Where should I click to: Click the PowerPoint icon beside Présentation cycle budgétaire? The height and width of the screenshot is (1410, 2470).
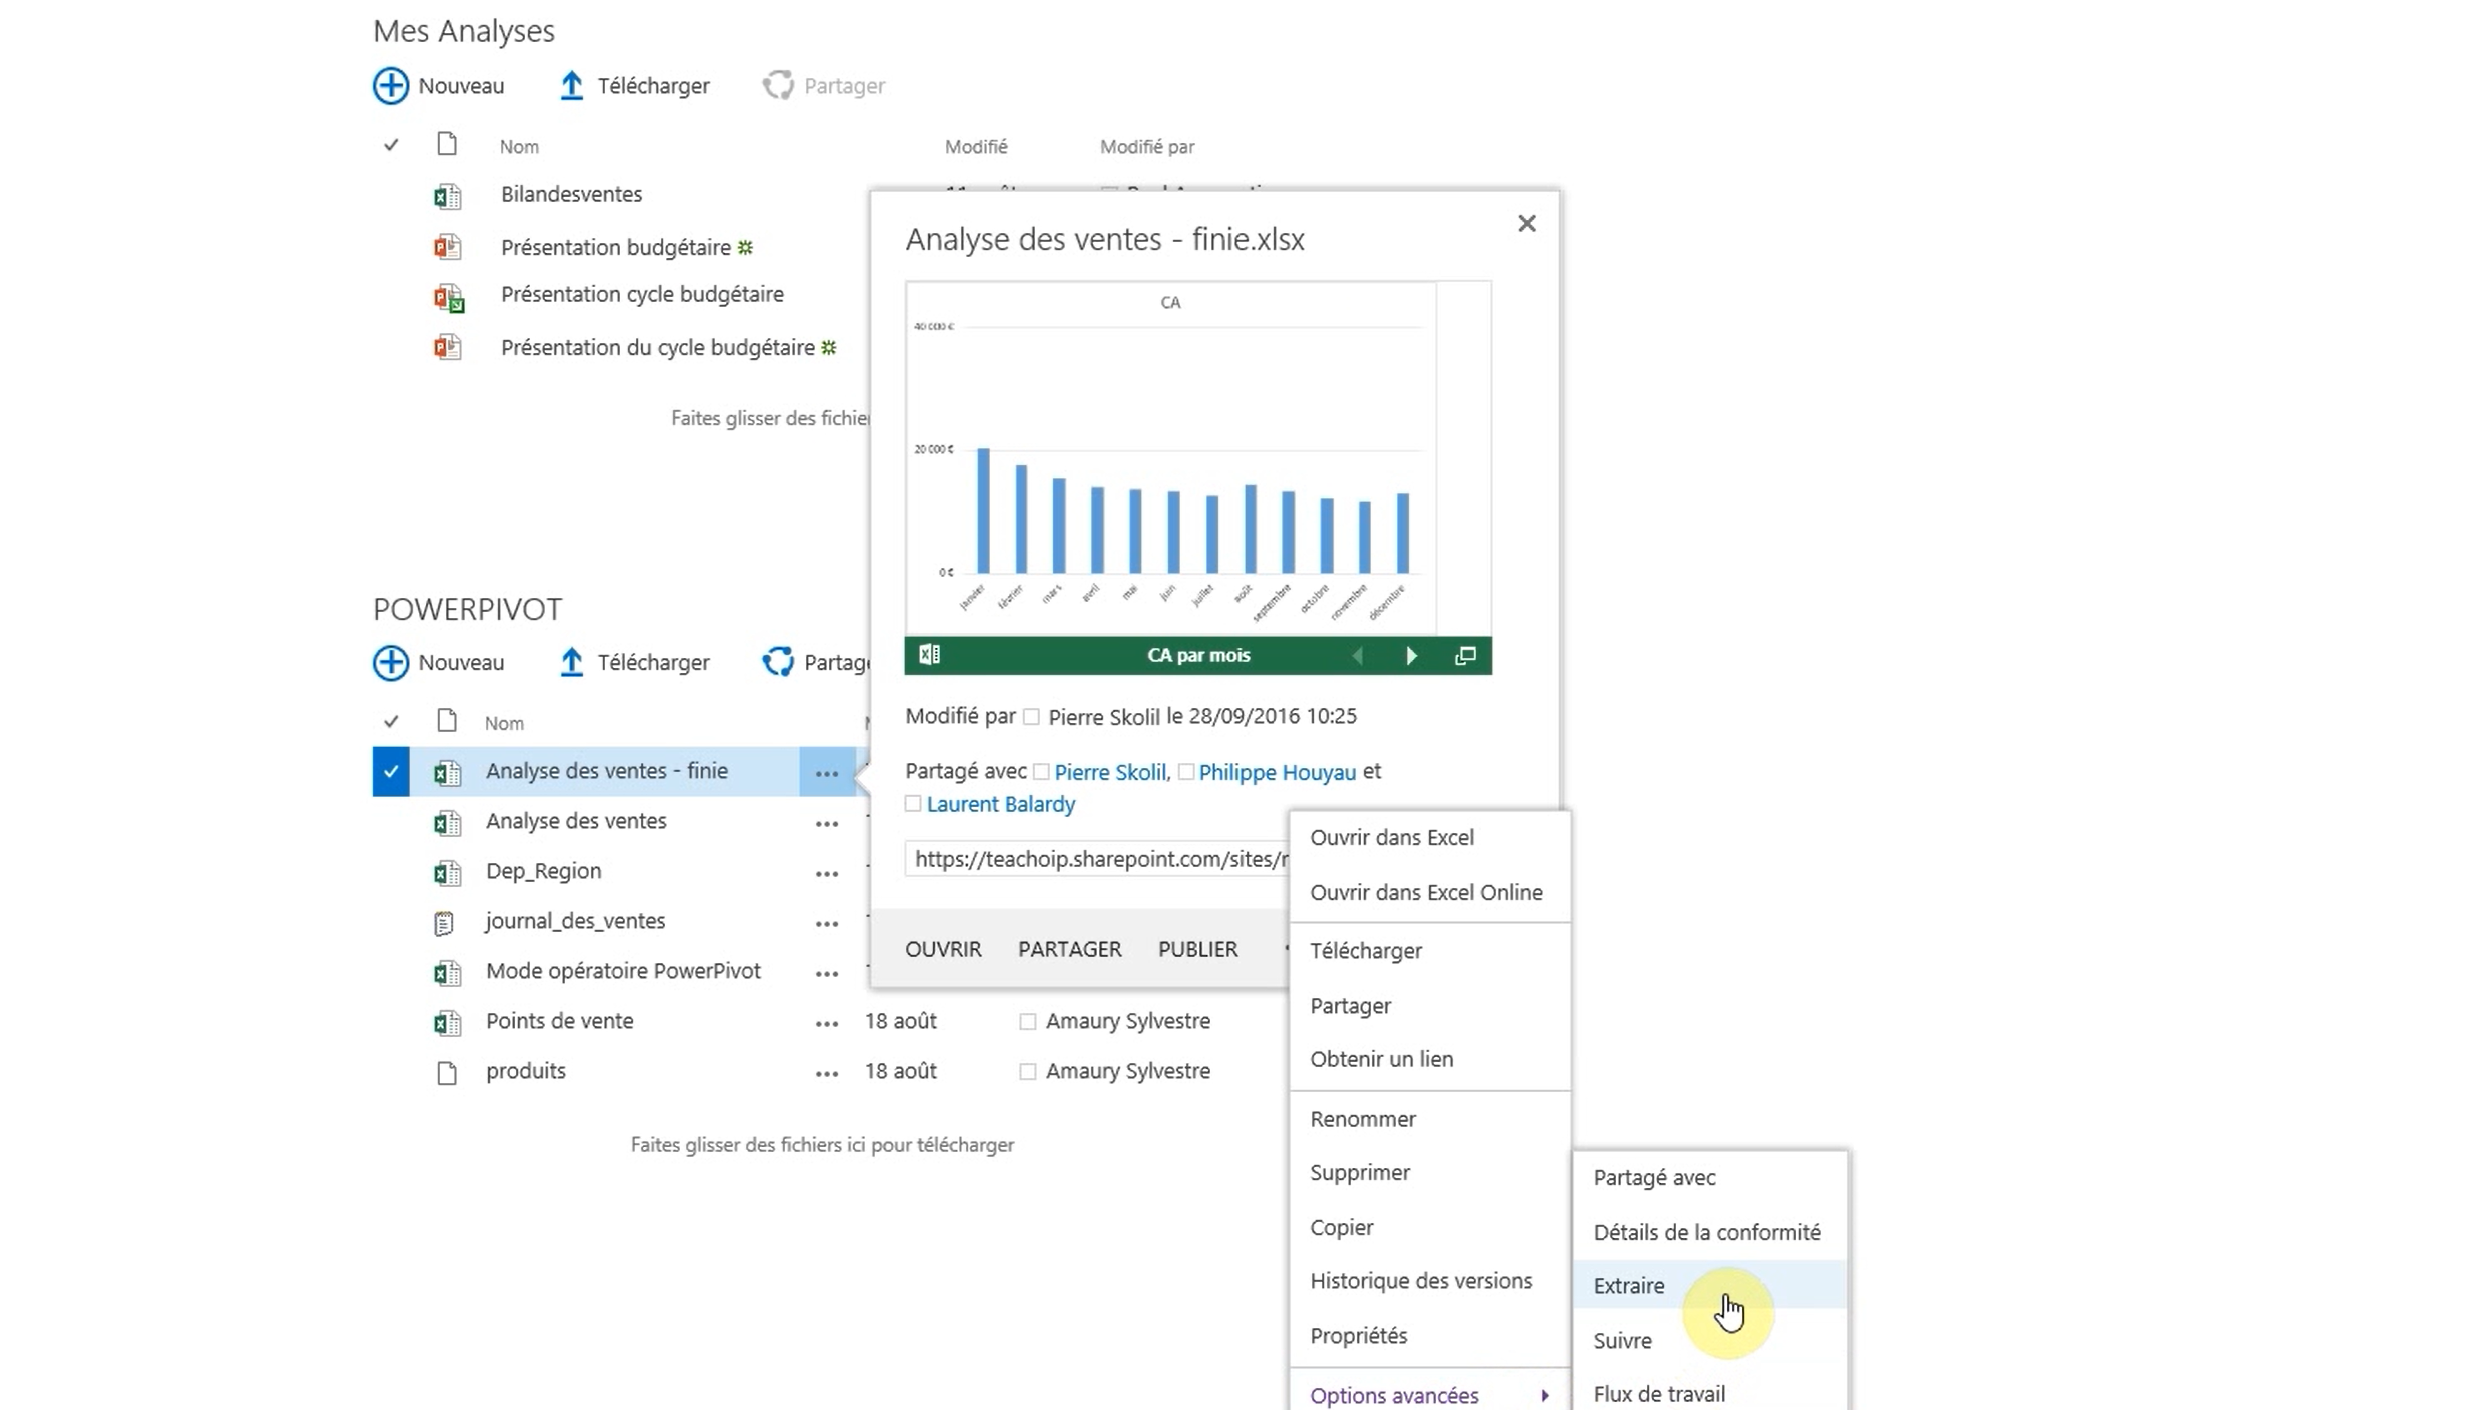coord(448,298)
